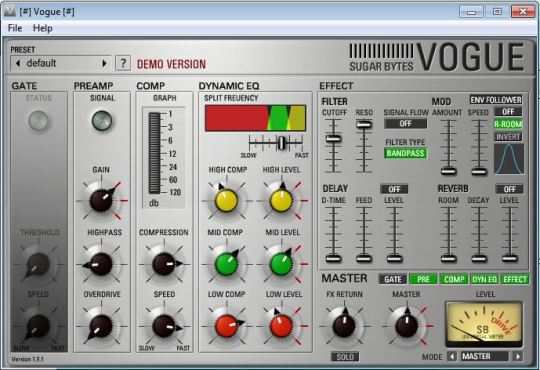Click the green Mid Level knob

click(x=282, y=264)
